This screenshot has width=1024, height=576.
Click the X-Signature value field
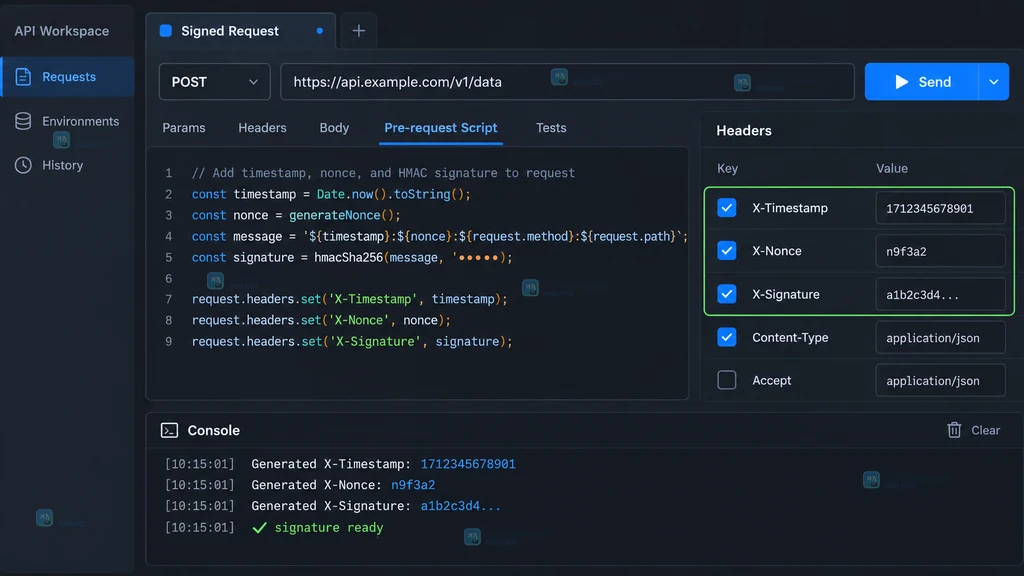940,295
